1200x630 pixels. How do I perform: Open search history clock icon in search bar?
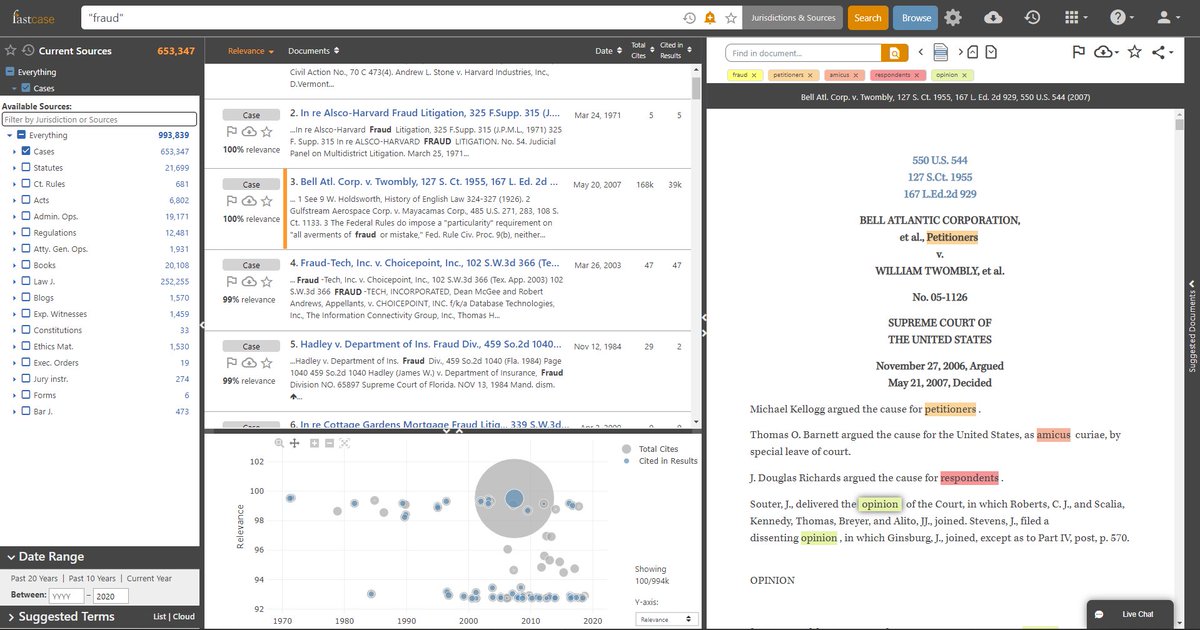point(690,18)
